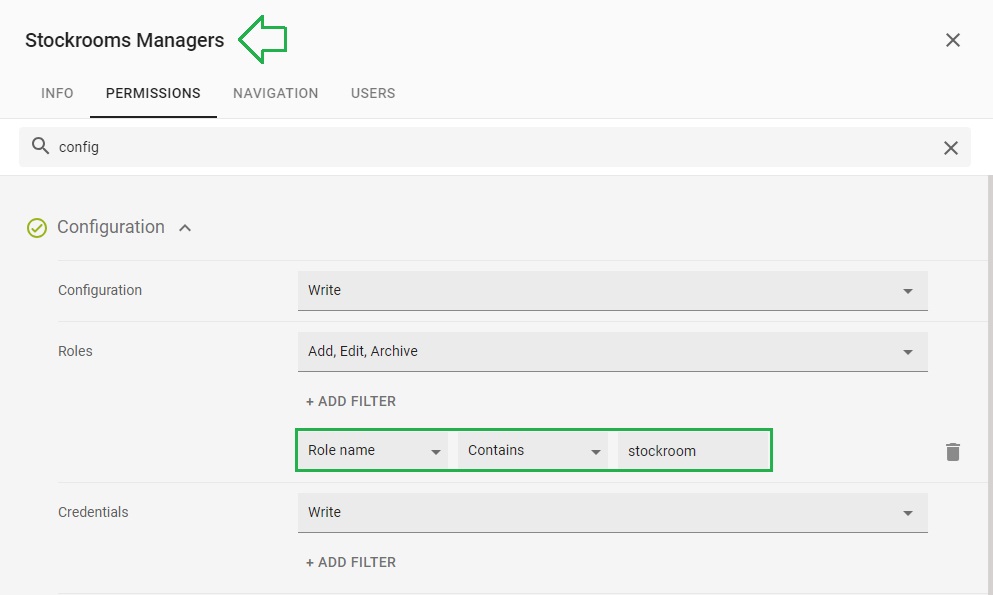Screen dimensions: 993x595
Task: Open the Roles permission dropdown
Action: pos(612,351)
